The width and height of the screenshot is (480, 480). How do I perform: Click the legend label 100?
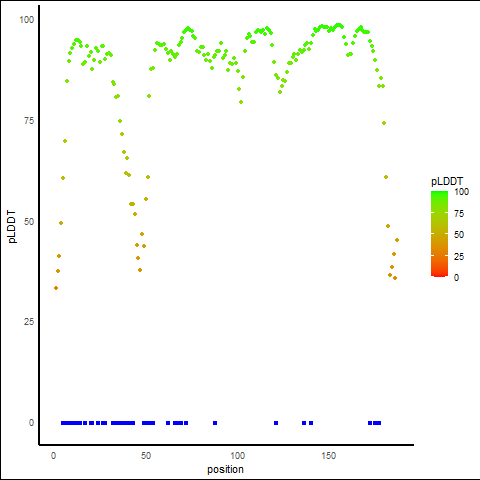coord(461,192)
